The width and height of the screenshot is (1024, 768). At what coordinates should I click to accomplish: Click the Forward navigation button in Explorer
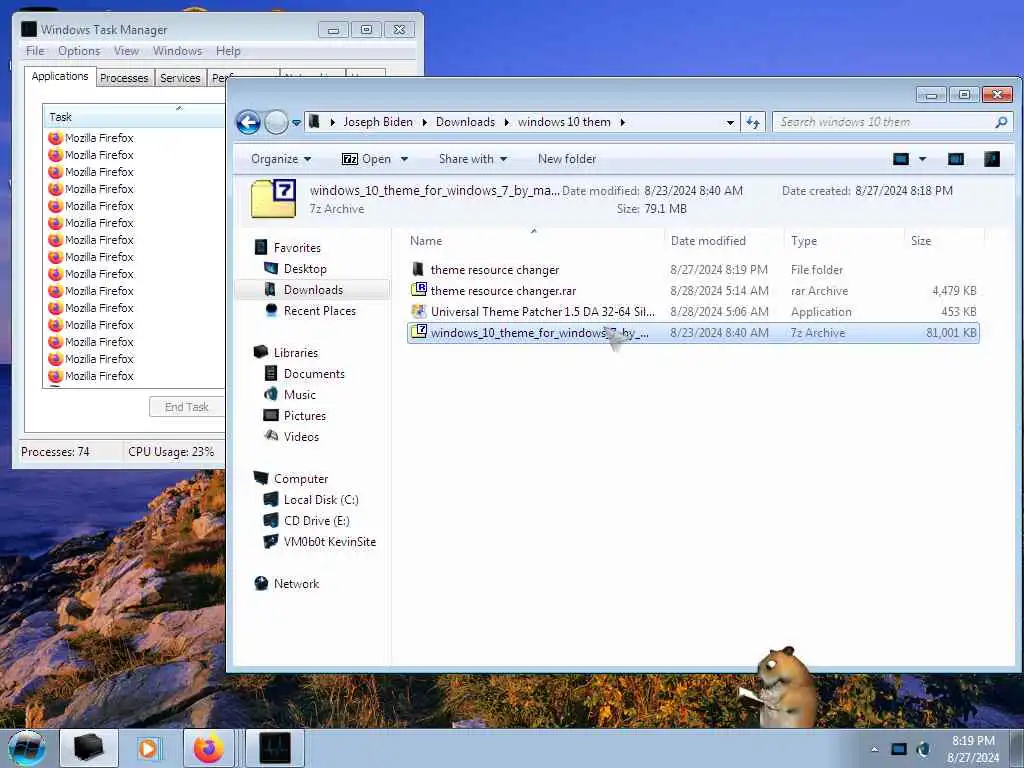[x=276, y=122]
